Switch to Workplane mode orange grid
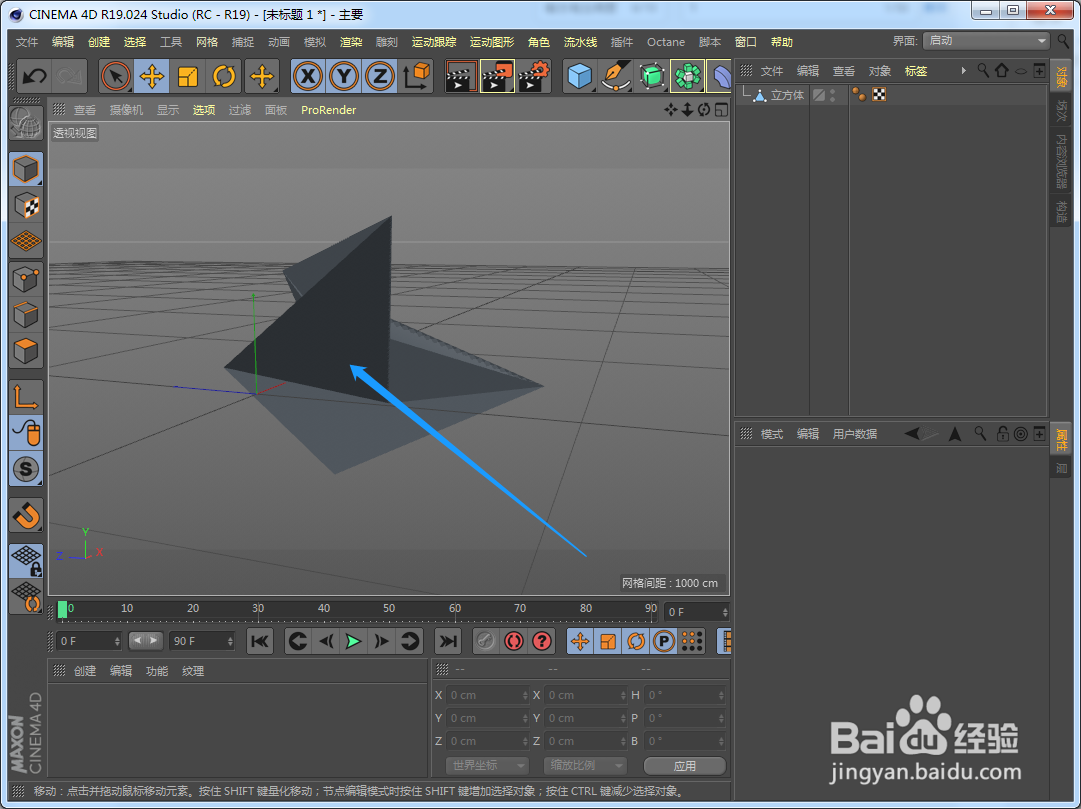The width and height of the screenshot is (1081, 809). point(26,241)
